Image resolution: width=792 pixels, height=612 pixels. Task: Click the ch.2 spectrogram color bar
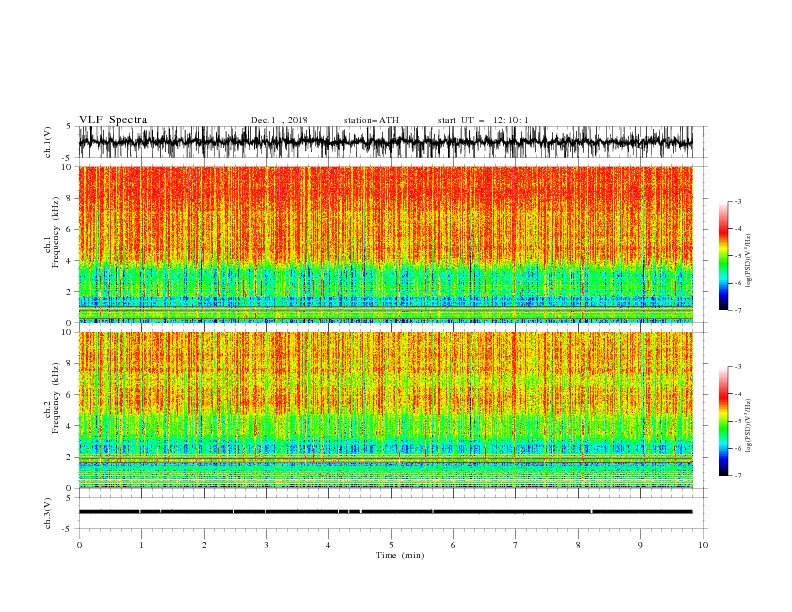click(723, 421)
